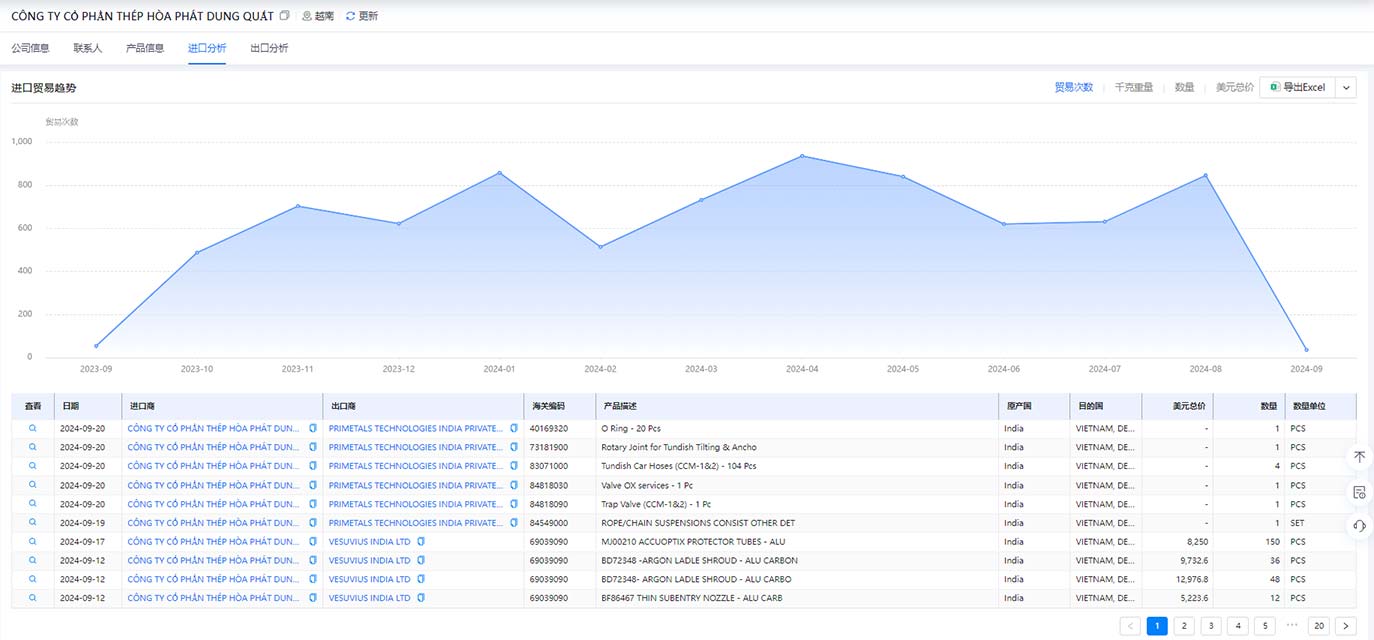View details of the MJ00210 ACCUOPTIX row
Image resolution: width=1374 pixels, height=640 pixels.
[32, 541]
